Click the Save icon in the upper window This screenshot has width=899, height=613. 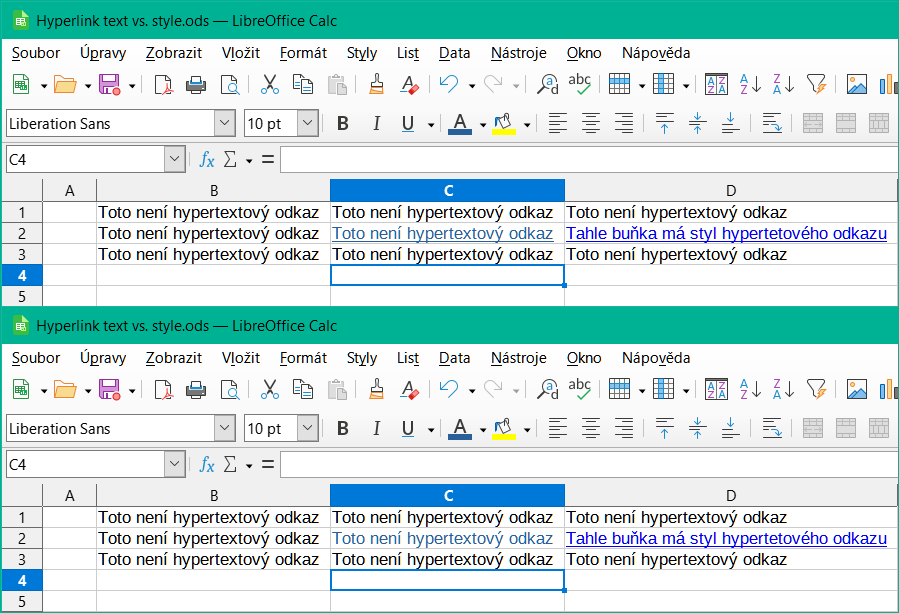click(109, 85)
